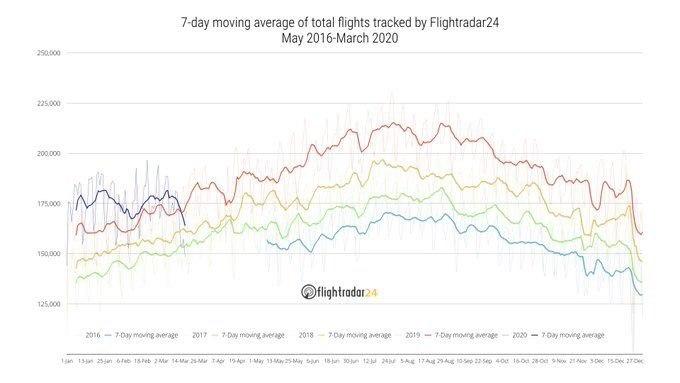Click the flightradar24 watermark text
The width and height of the screenshot is (680, 383).
point(347,292)
